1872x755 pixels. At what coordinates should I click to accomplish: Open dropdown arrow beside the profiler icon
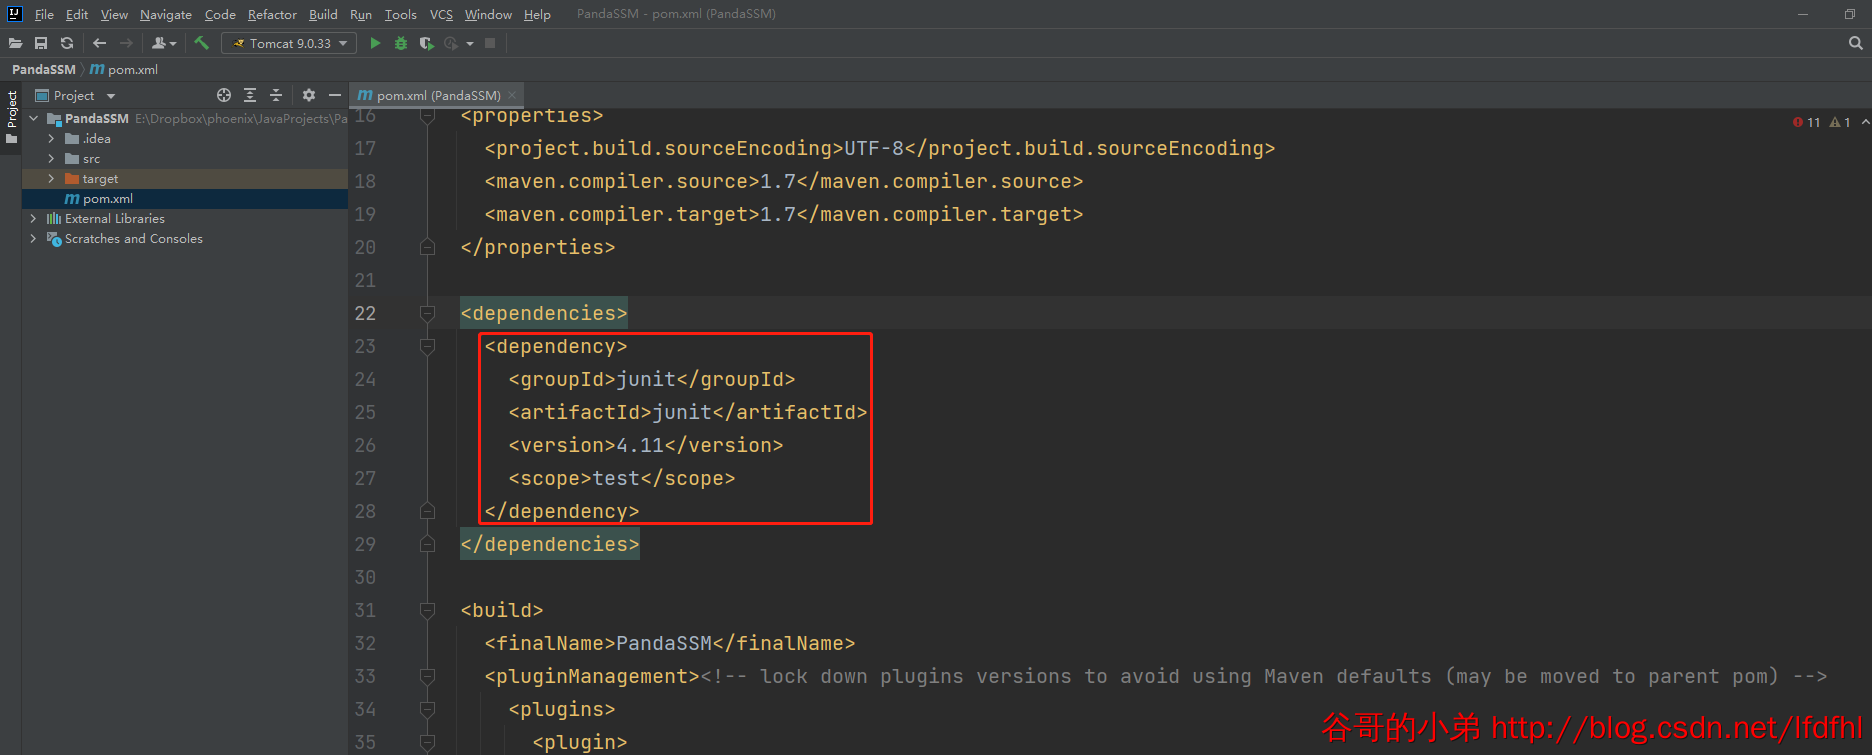click(x=469, y=44)
